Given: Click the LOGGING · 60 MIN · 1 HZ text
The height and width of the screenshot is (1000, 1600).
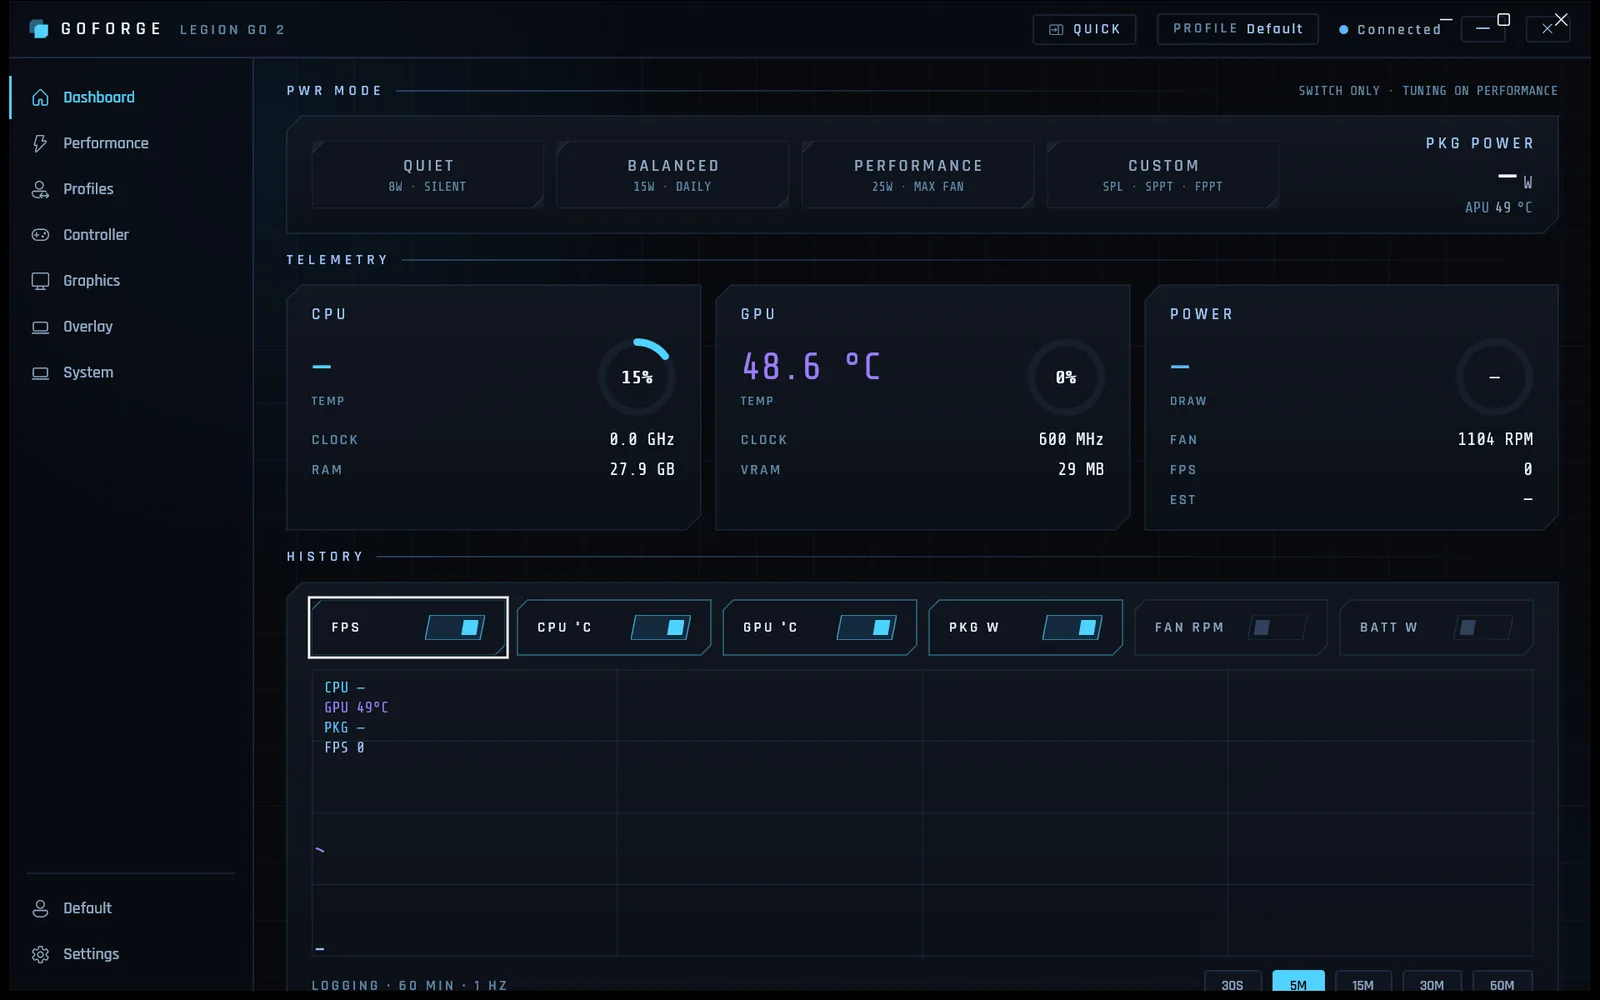Looking at the screenshot, I should [410, 986].
